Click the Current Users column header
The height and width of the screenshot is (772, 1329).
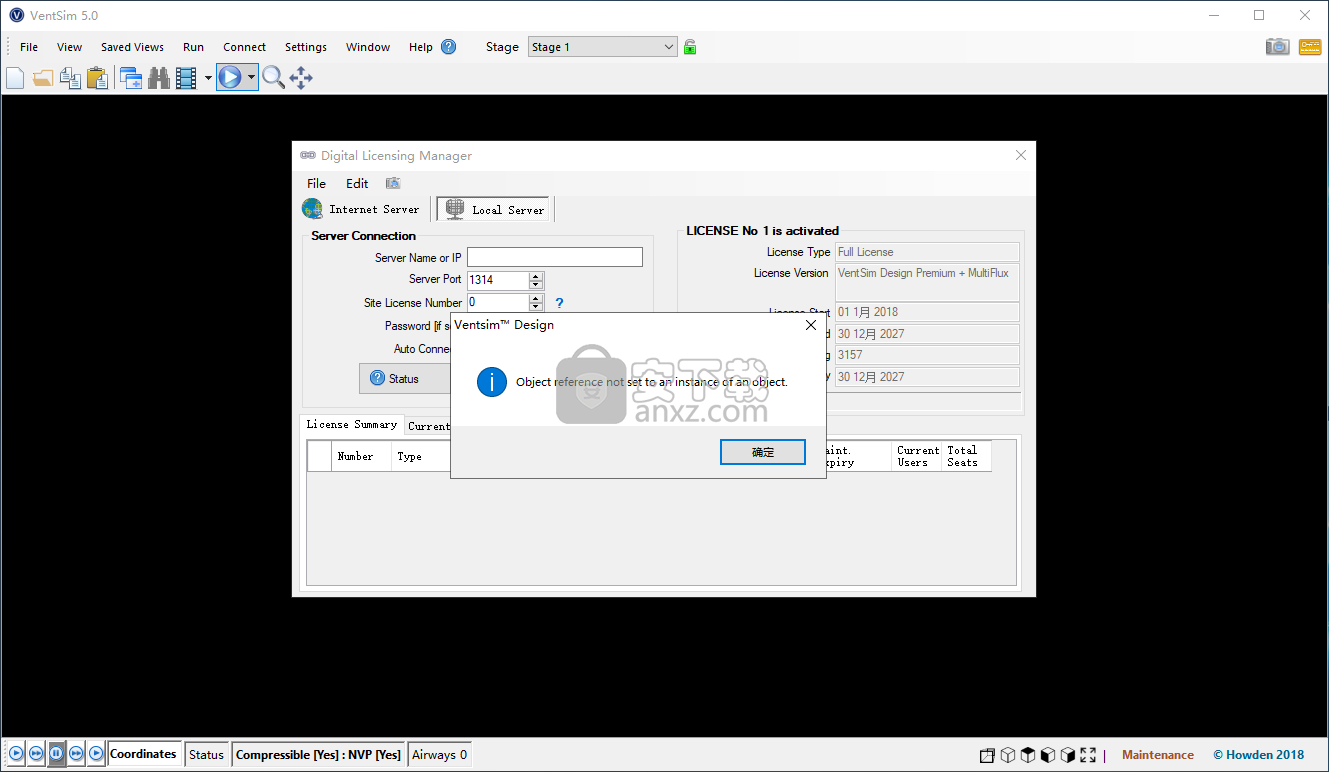(x=917, y=456)
